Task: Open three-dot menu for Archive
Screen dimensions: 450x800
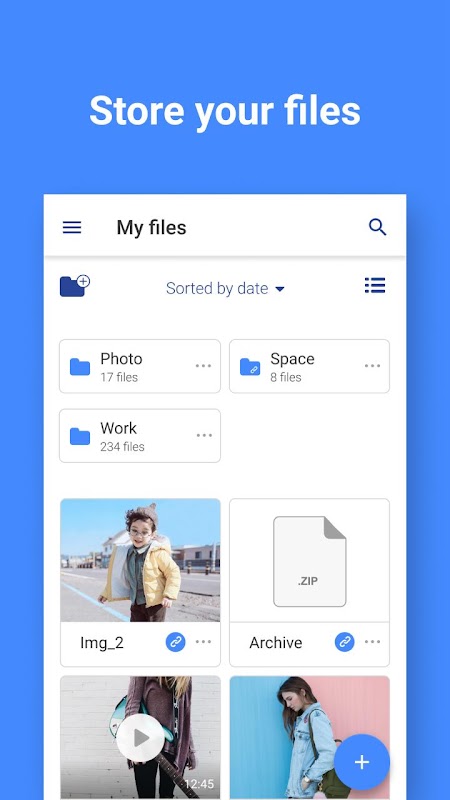Action: (372, 642)
